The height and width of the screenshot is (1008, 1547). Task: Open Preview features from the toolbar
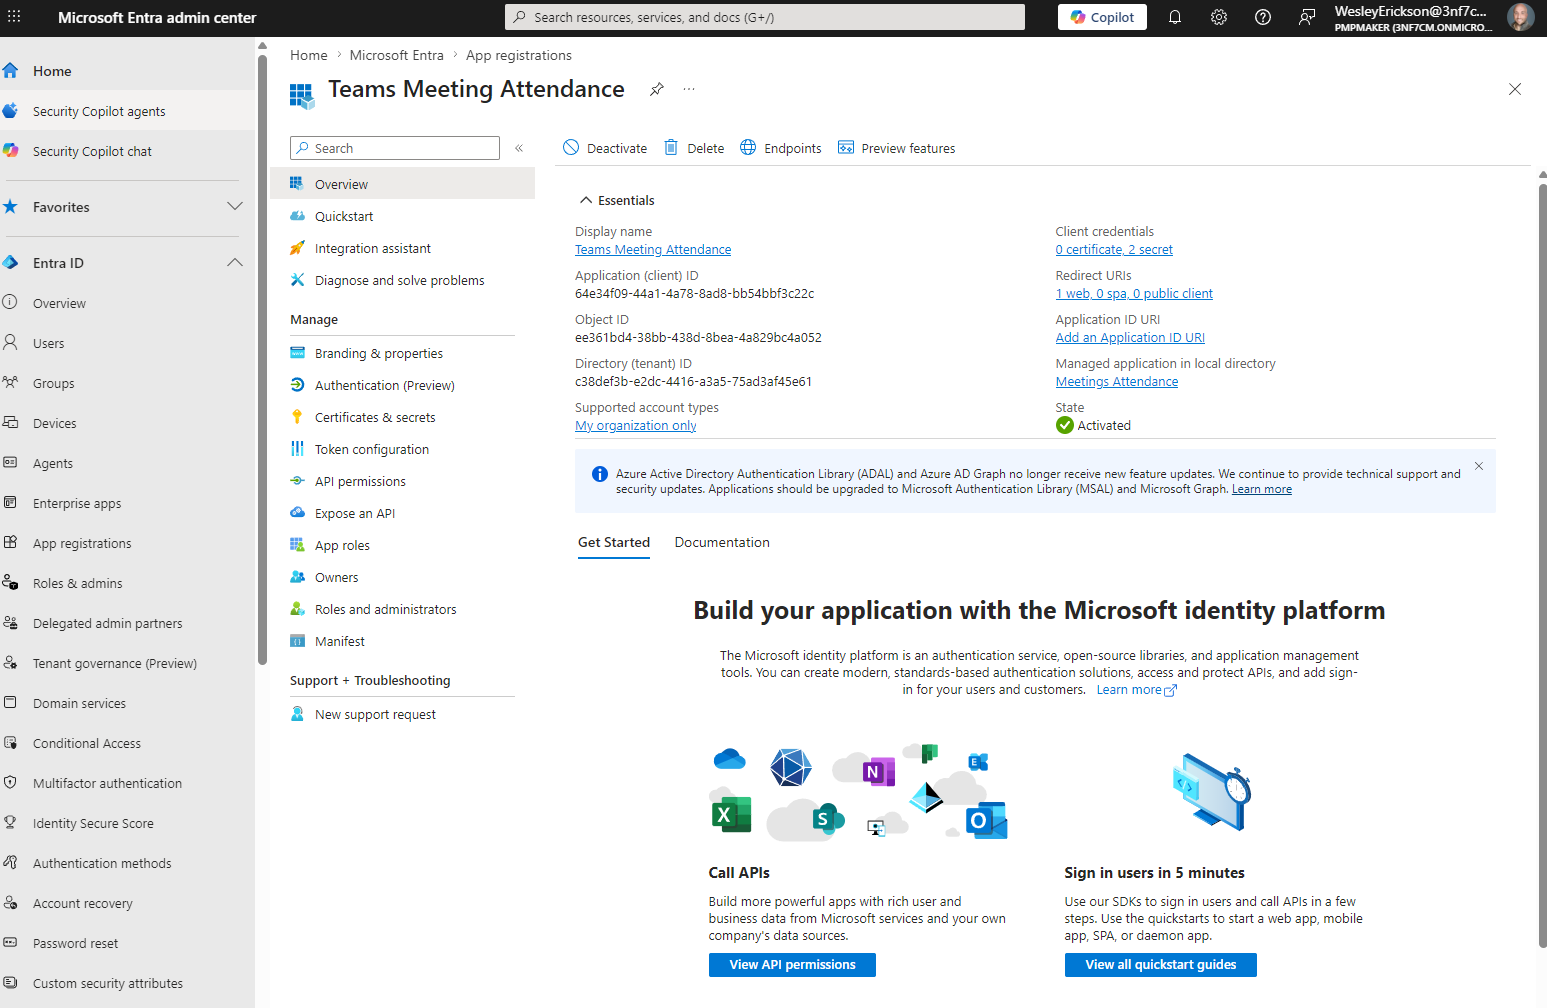pos(897,148)
